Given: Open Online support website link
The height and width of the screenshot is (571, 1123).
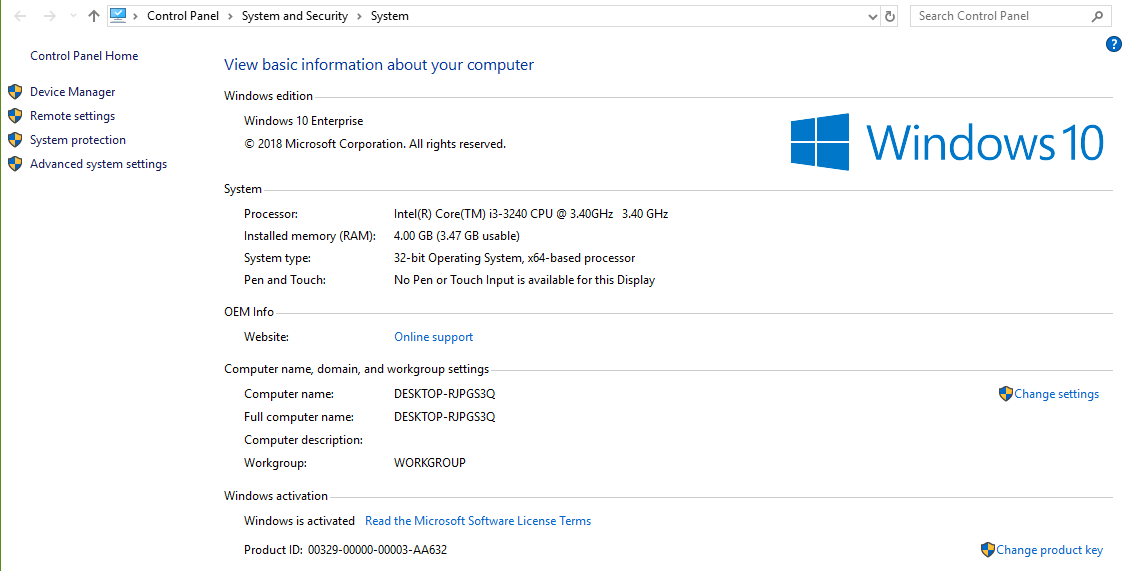Looking at the screenshot, I should 433,337.
